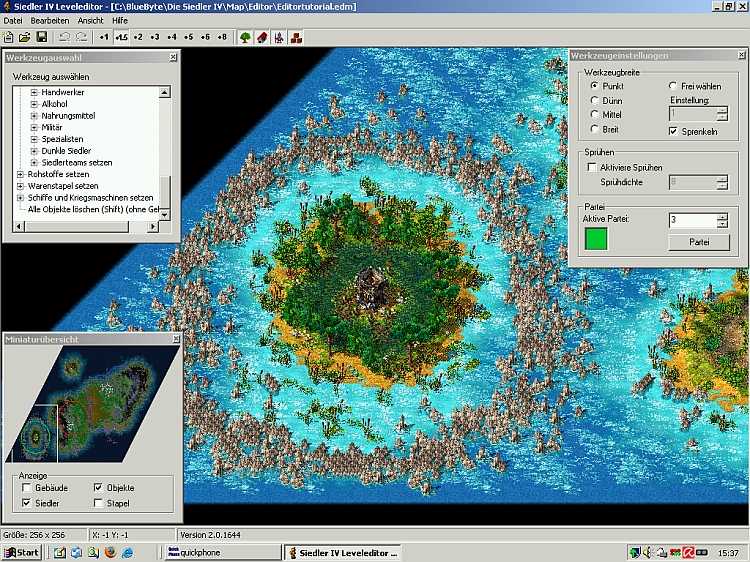750x562 pixels.
Task: Set zoom level to 5
Action: coord(188,37)
